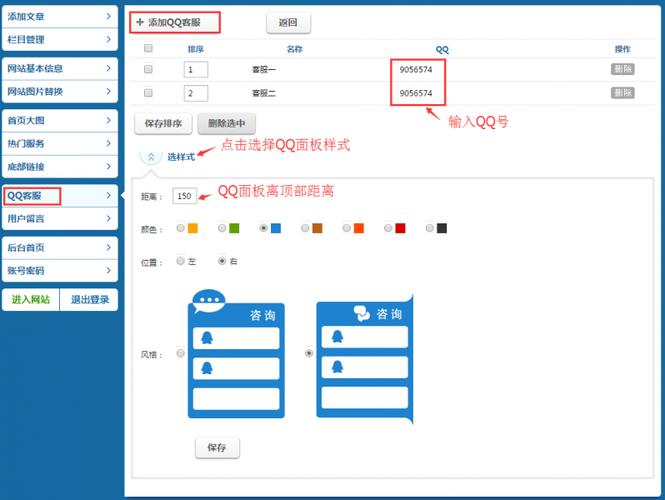Click the 添加QQ客服 add button
The width and height of the screenshot is (665, 500).
(175, 22)
